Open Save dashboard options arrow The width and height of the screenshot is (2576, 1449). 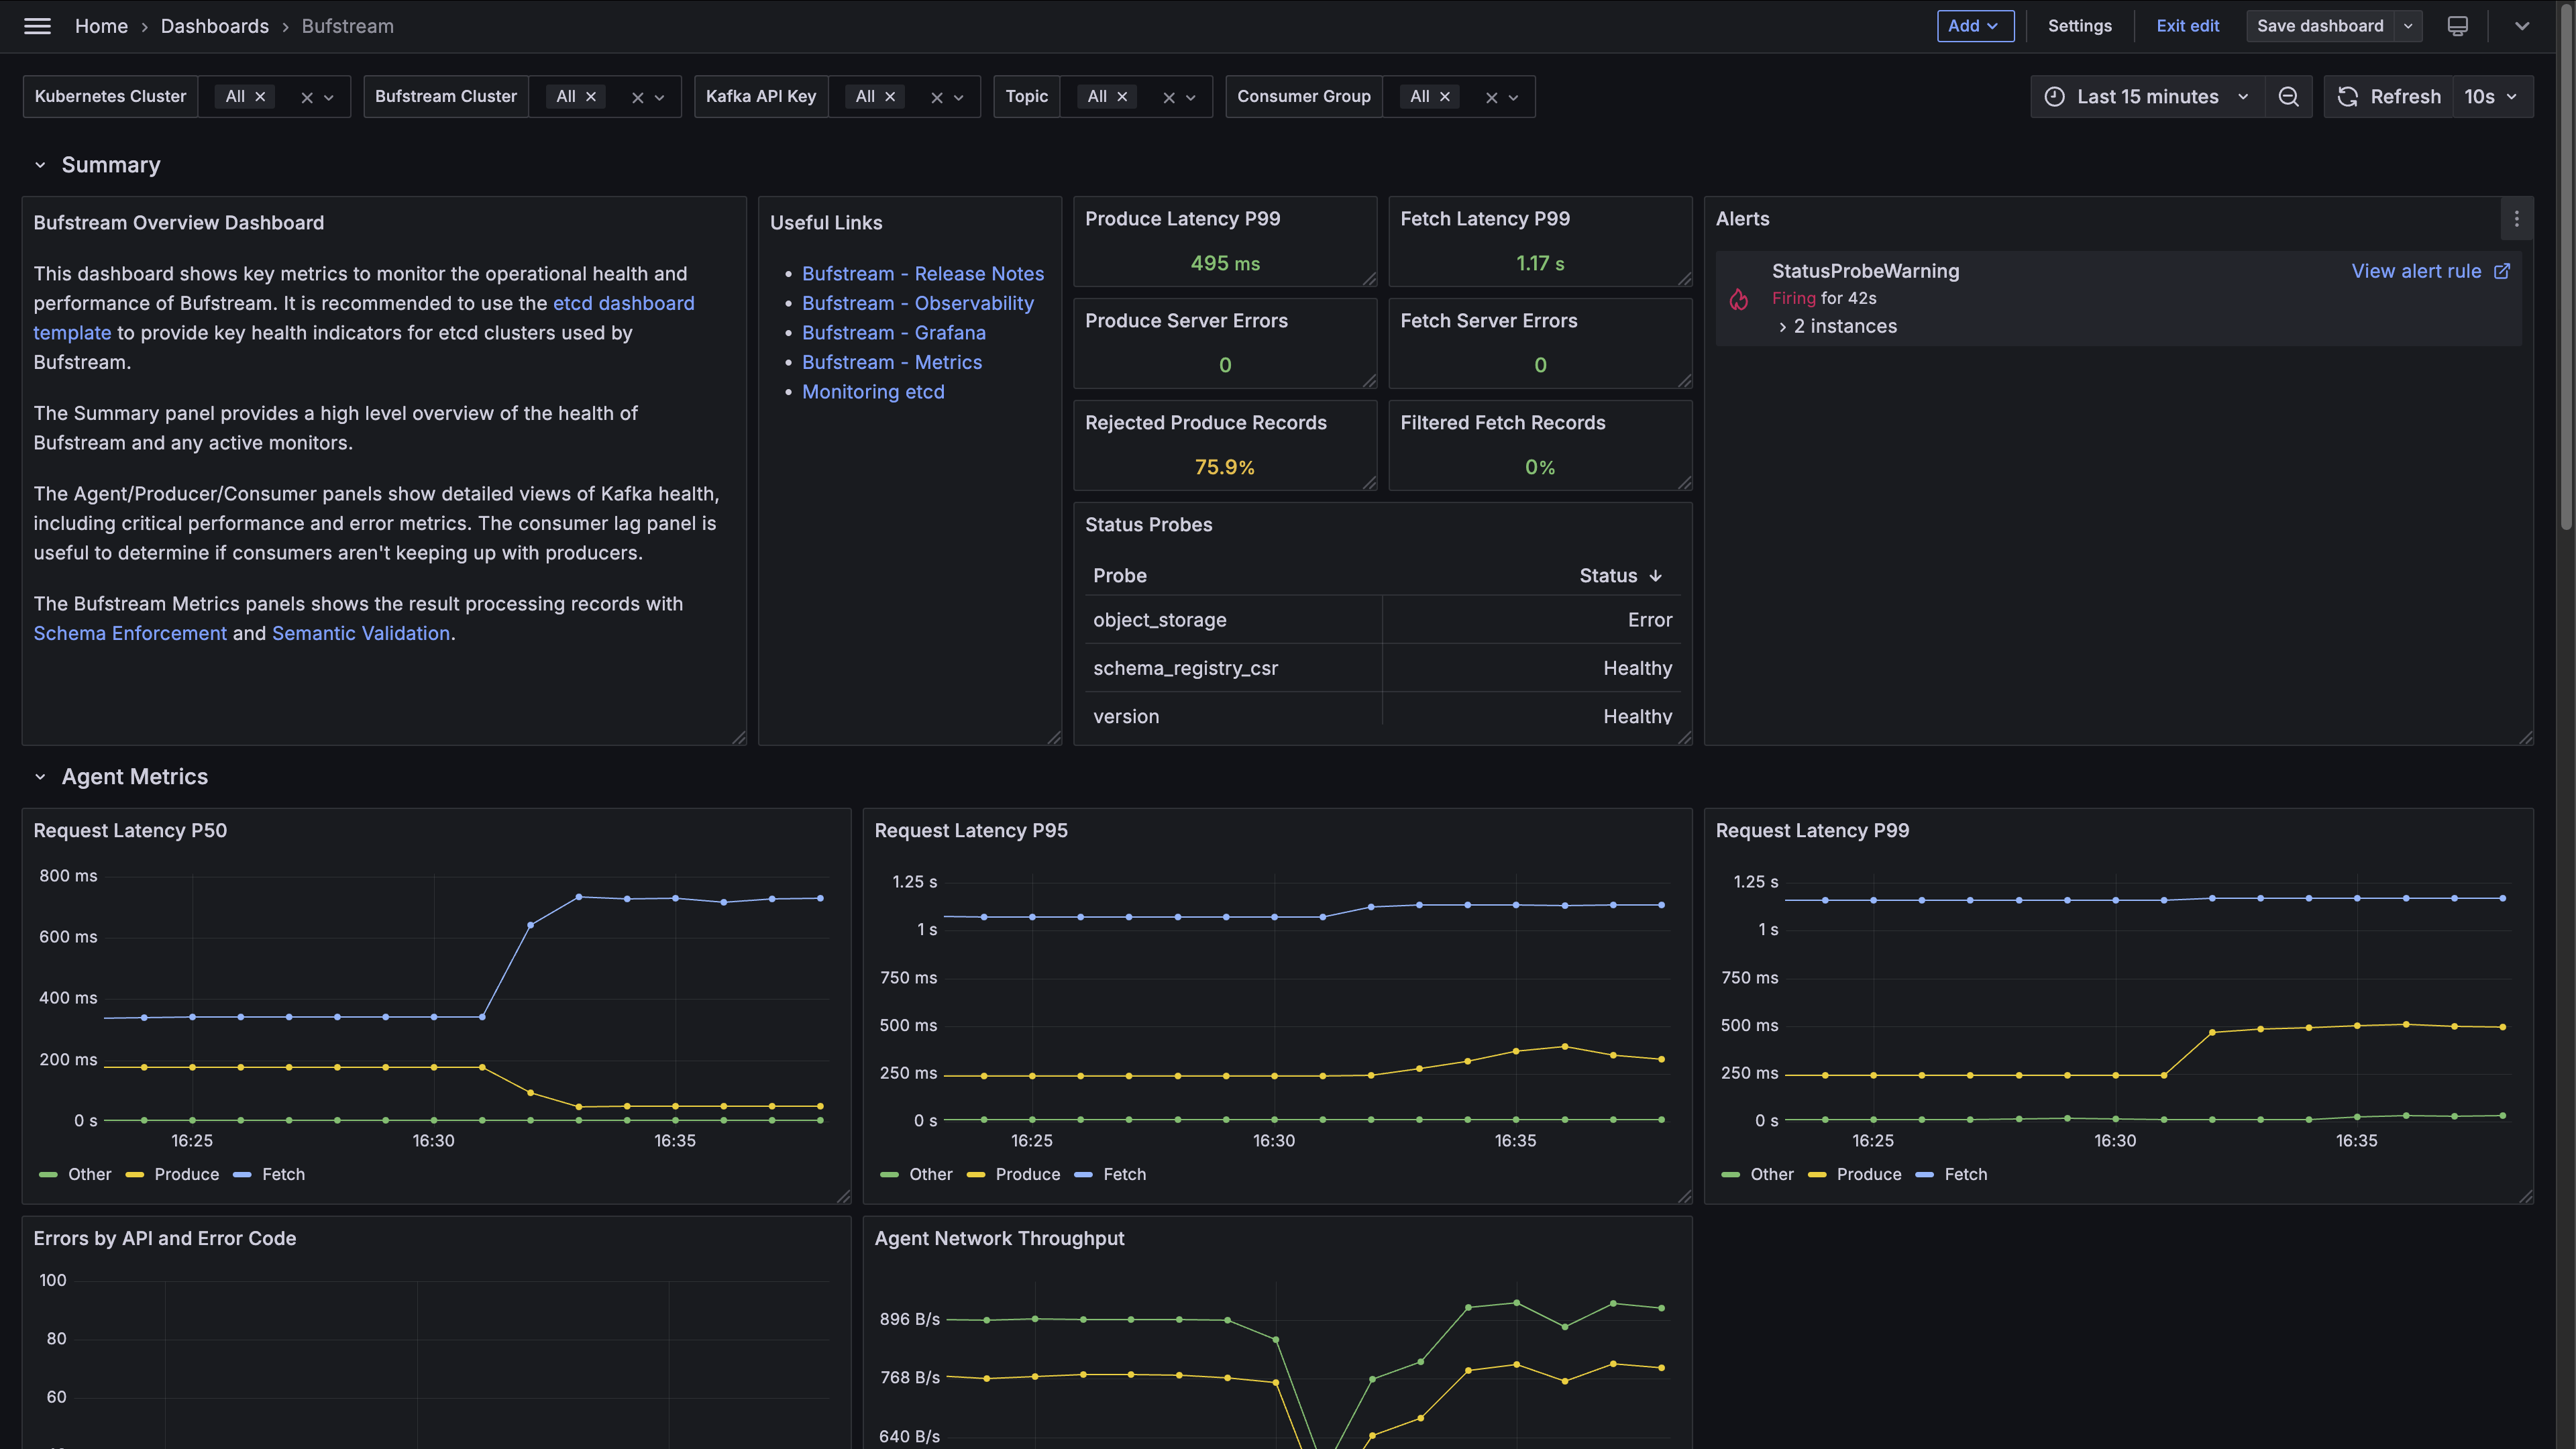click(x=2408, y=26)
